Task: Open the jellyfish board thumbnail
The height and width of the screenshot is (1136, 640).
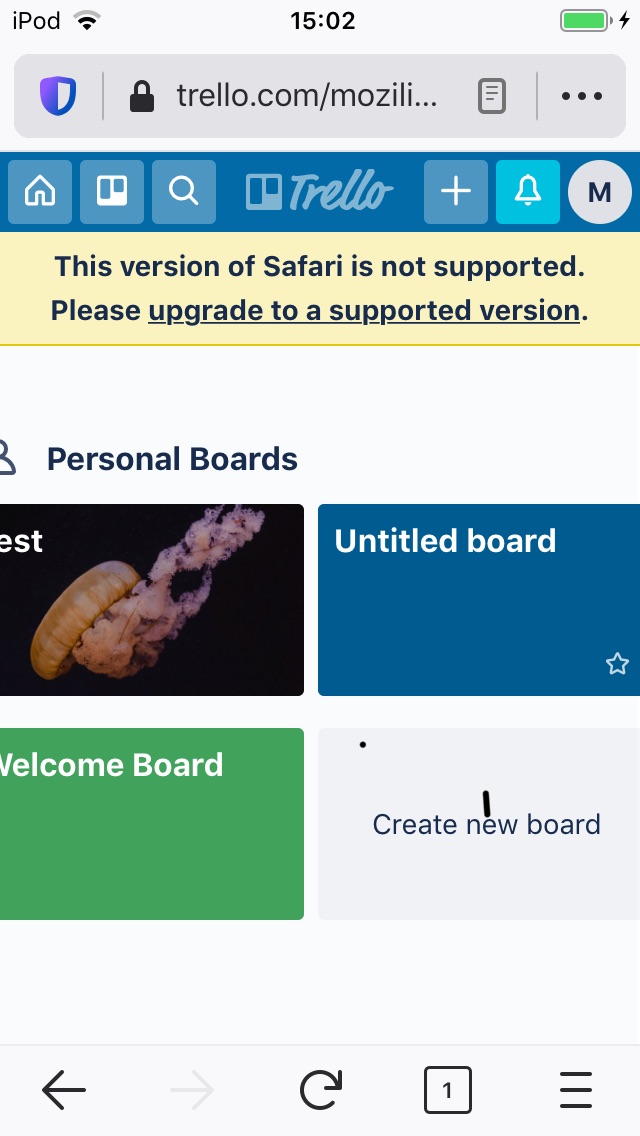Action: pyautogui.click(x=152, y=599)
